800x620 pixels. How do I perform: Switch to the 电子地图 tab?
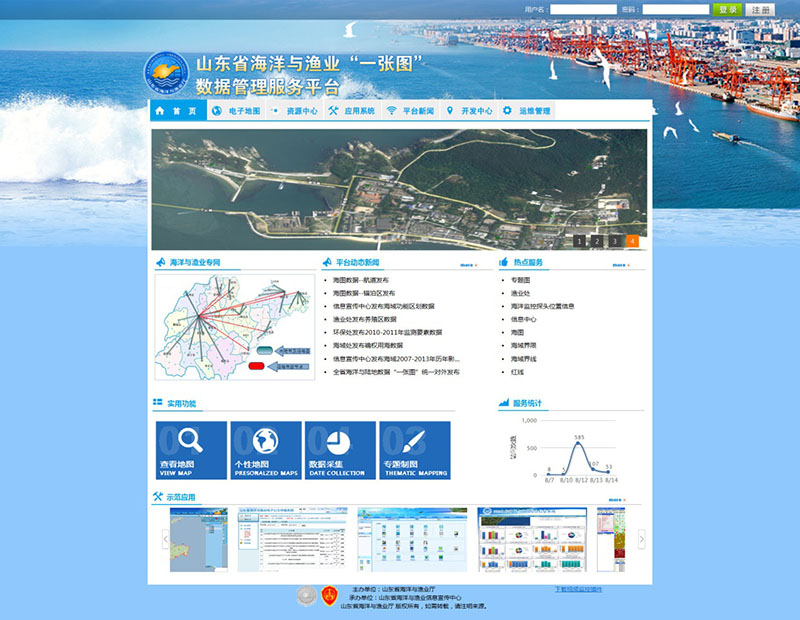(x=237, y=111)
